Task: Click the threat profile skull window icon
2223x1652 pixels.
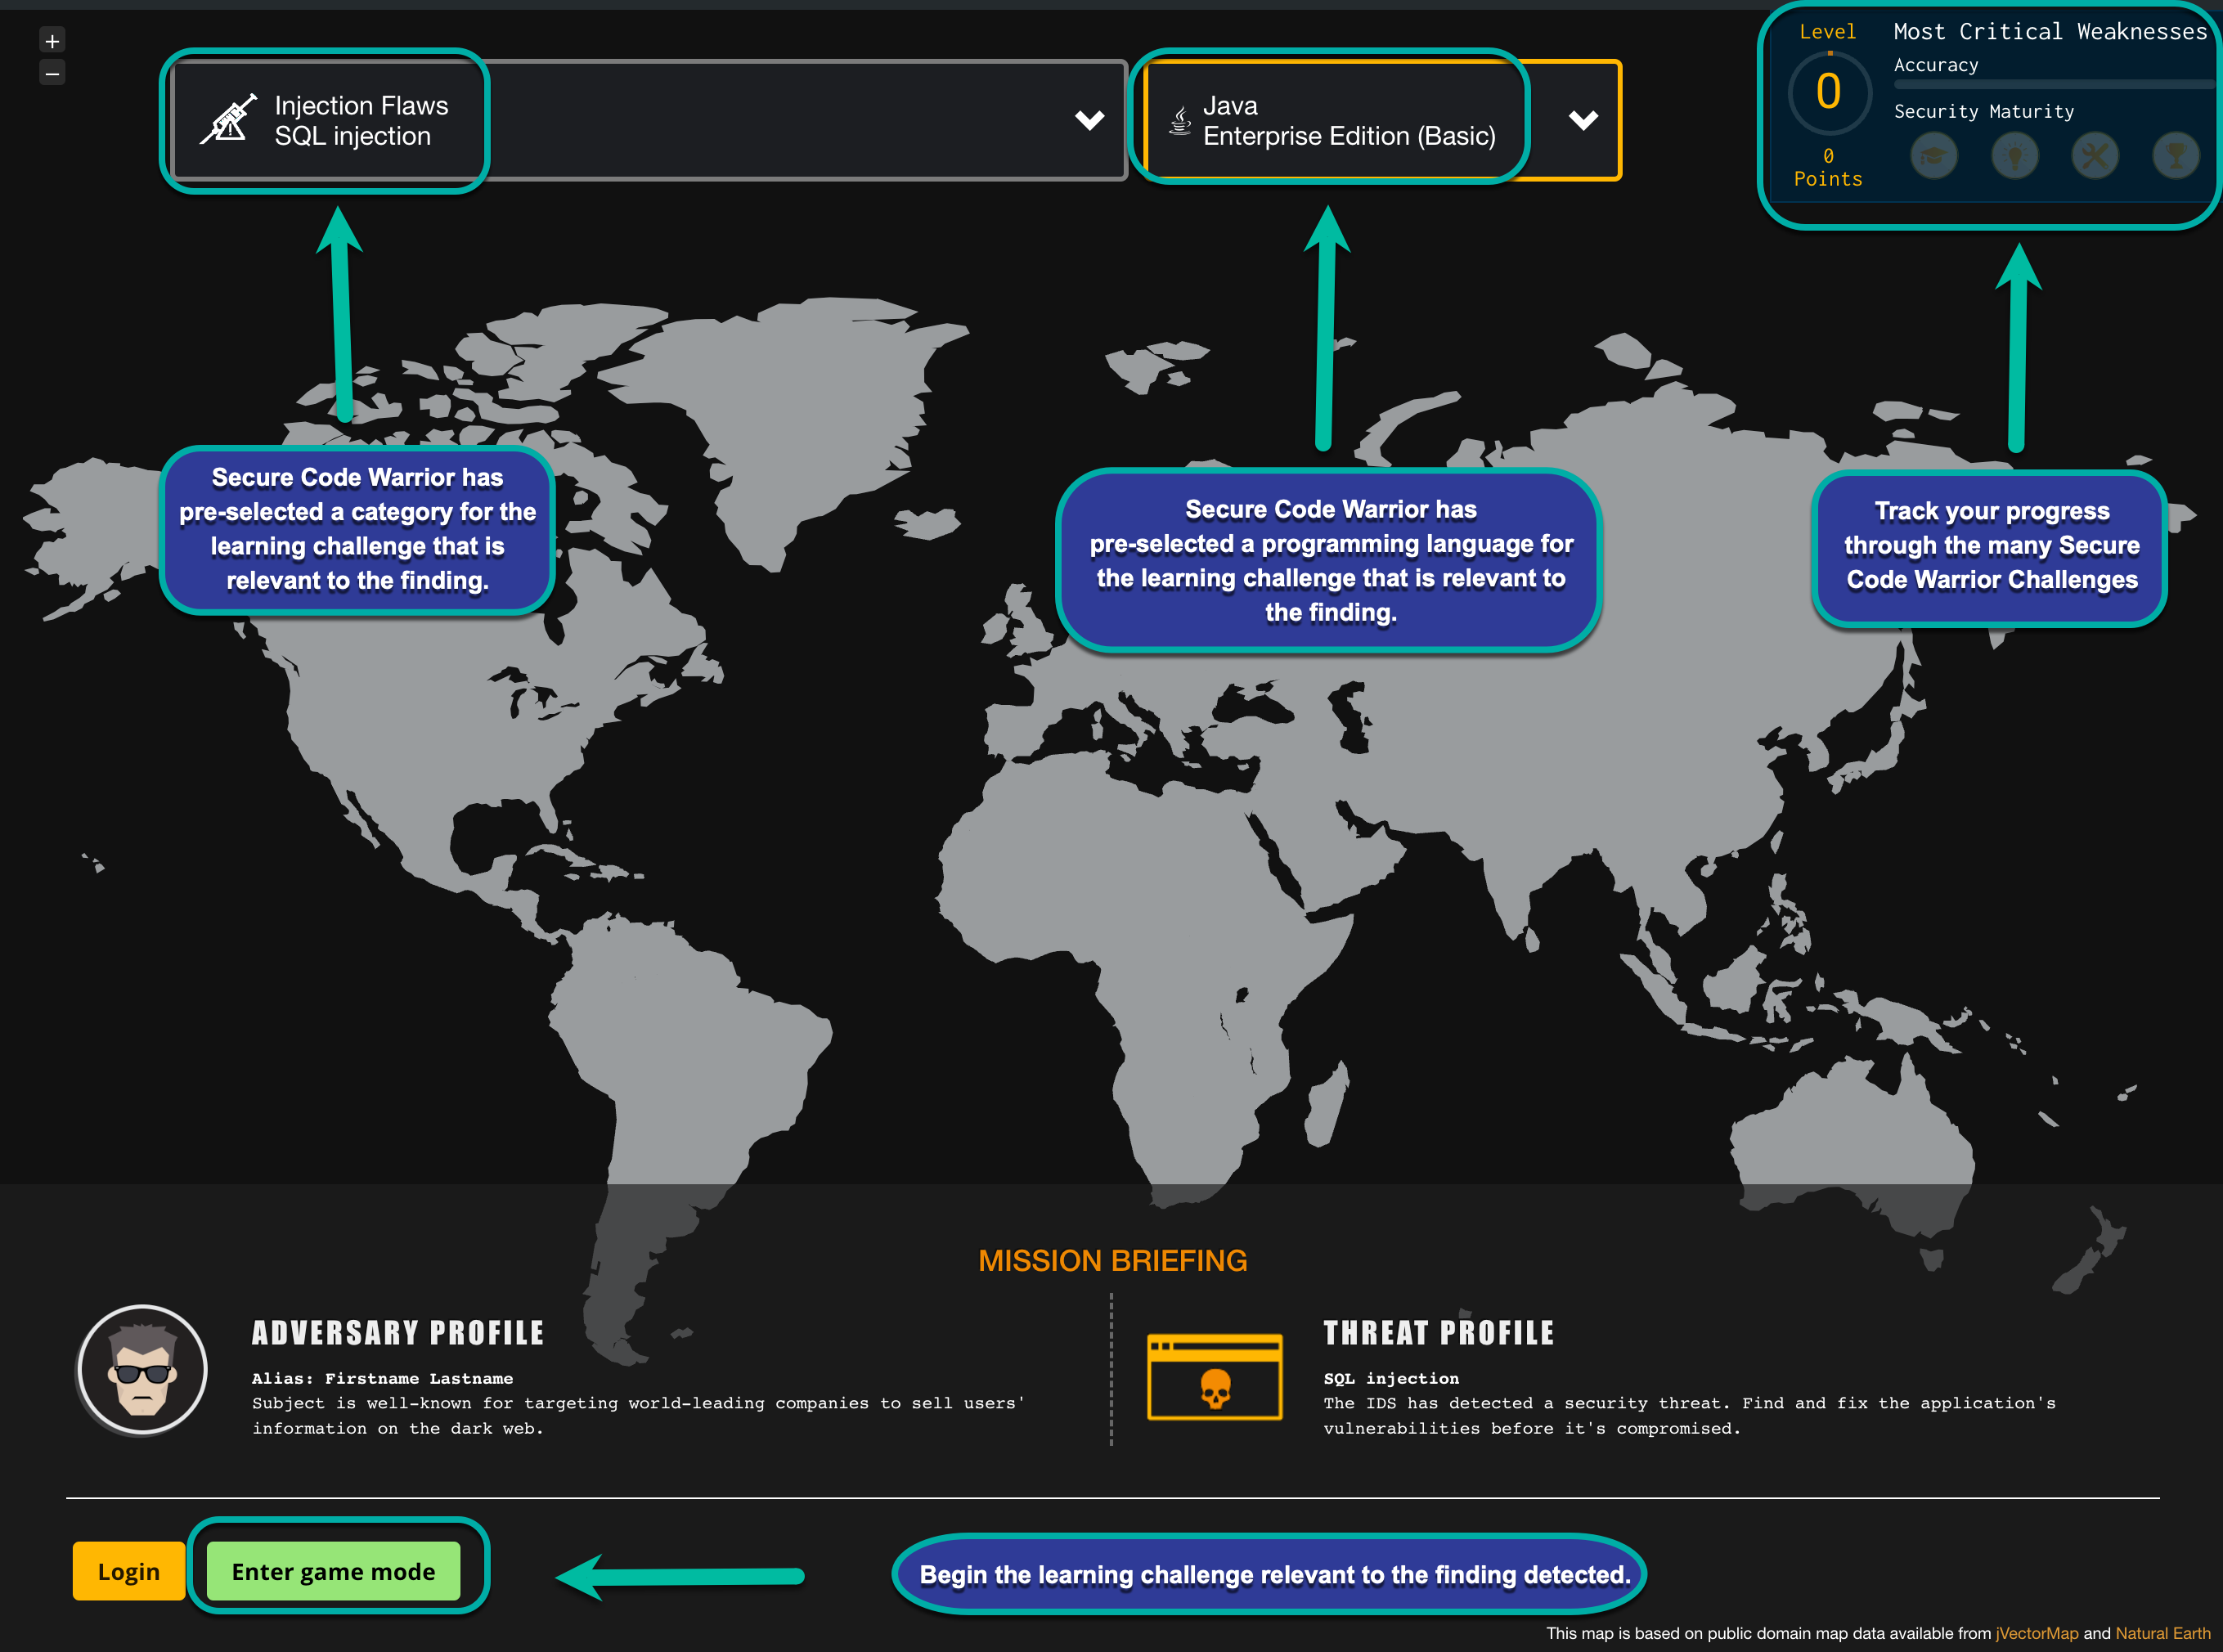Action: click(x=1215, y=1377)
